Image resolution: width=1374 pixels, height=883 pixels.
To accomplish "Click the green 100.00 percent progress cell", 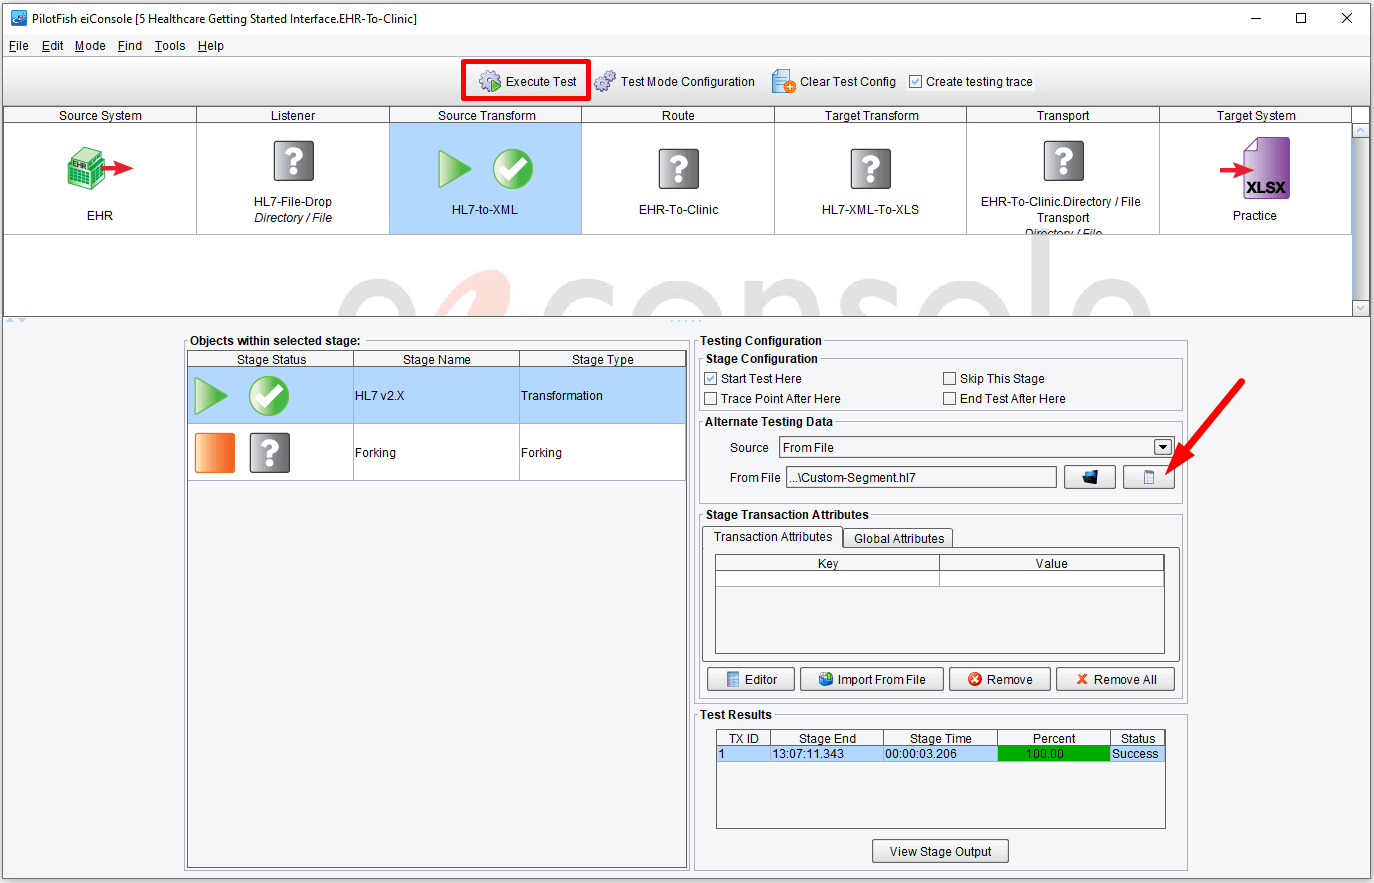I will [1054, 754].
